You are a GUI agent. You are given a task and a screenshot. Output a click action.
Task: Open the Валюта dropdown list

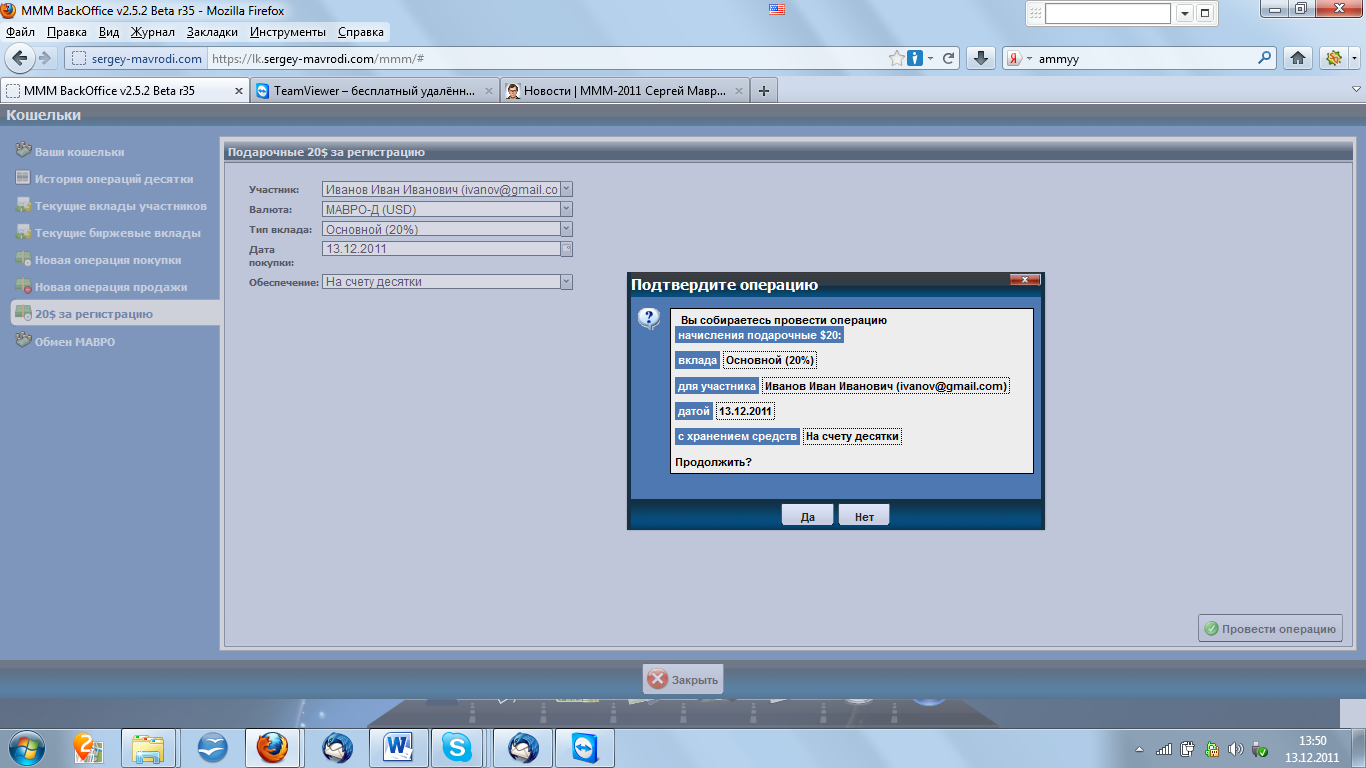(x=566, y=209)
